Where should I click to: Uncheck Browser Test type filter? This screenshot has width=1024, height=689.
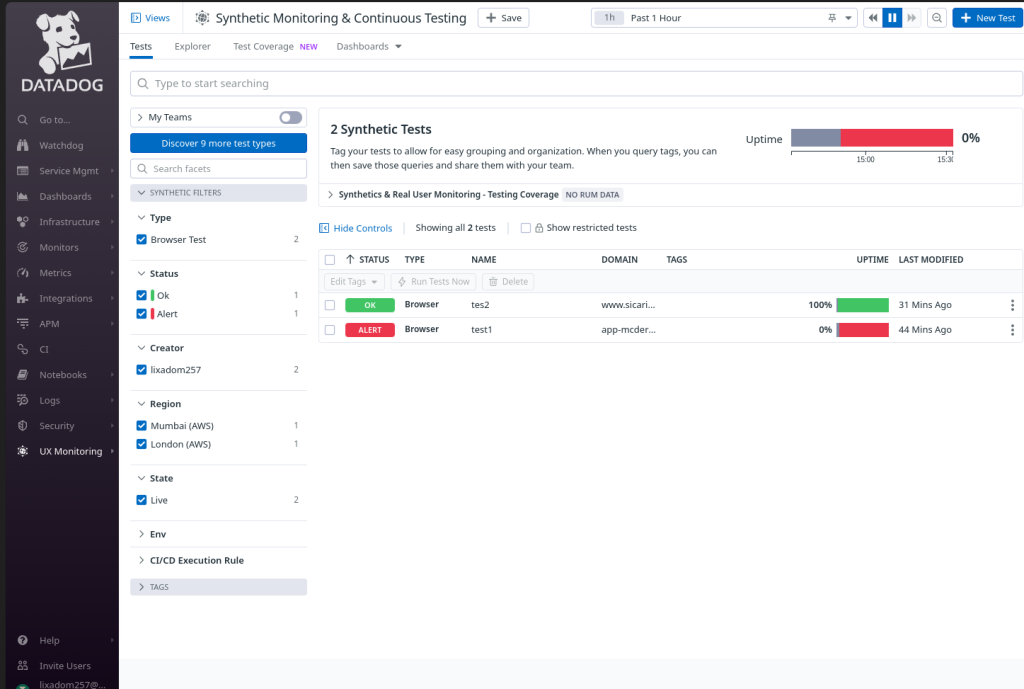click(x=141, y=240)
